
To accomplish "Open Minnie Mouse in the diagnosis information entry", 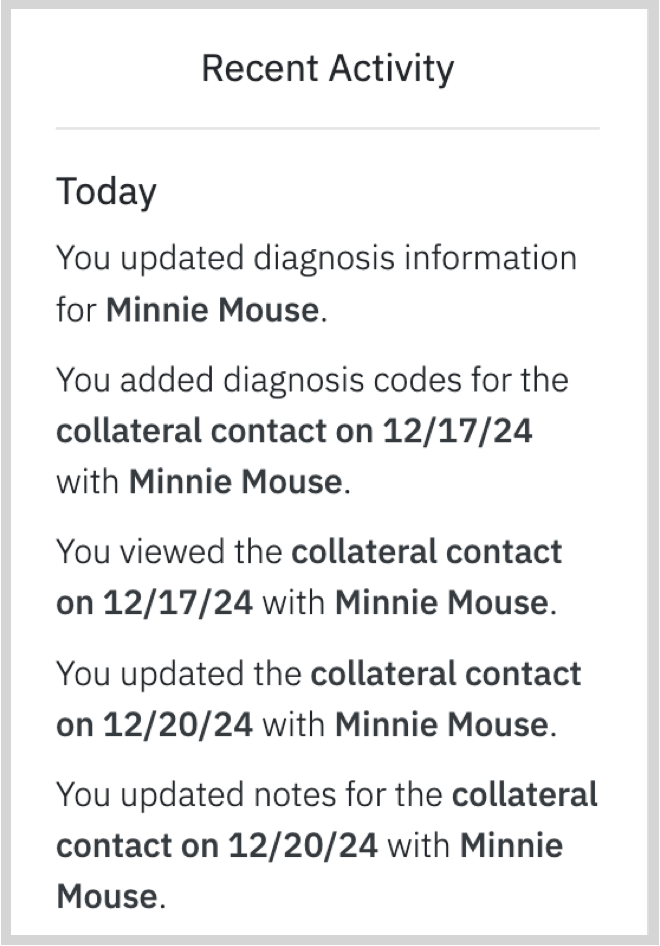I will [212, 310].
